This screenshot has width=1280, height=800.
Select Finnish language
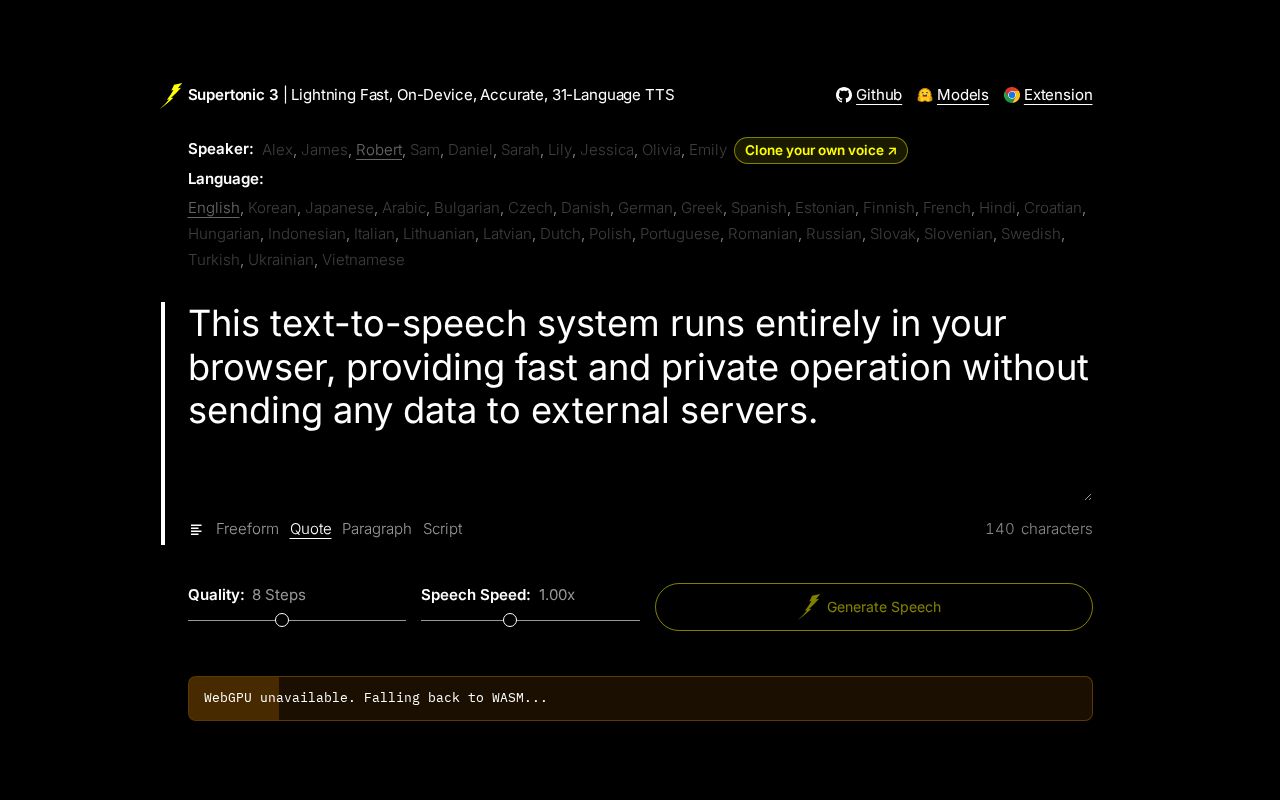tap(889, 208)
